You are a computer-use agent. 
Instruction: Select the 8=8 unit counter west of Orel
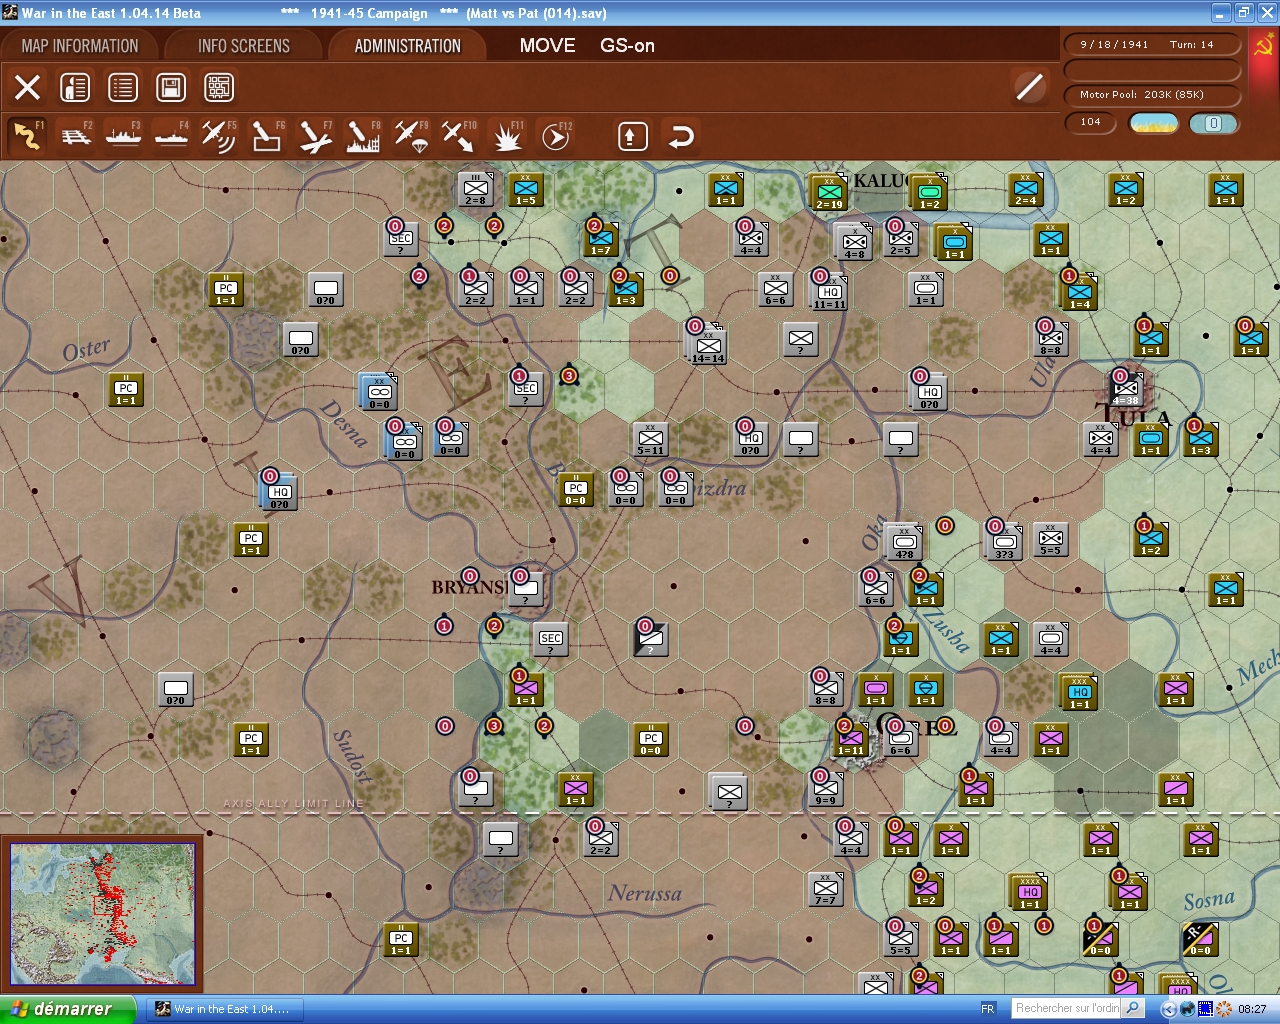click(x=826, y=690)
